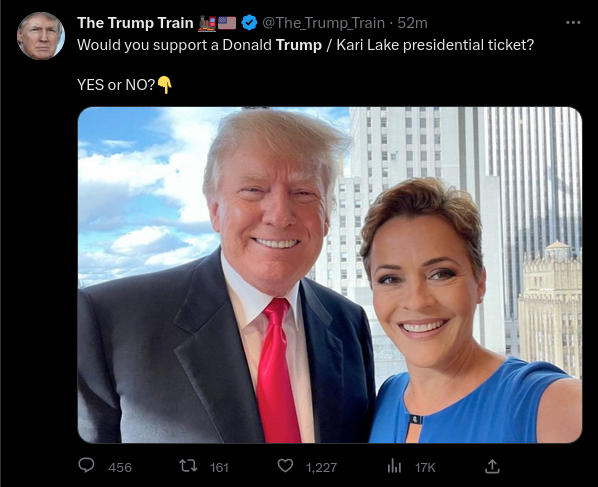Click the 1,227 likes count
The width and height of the screenshot is (598, 487).
322,468
